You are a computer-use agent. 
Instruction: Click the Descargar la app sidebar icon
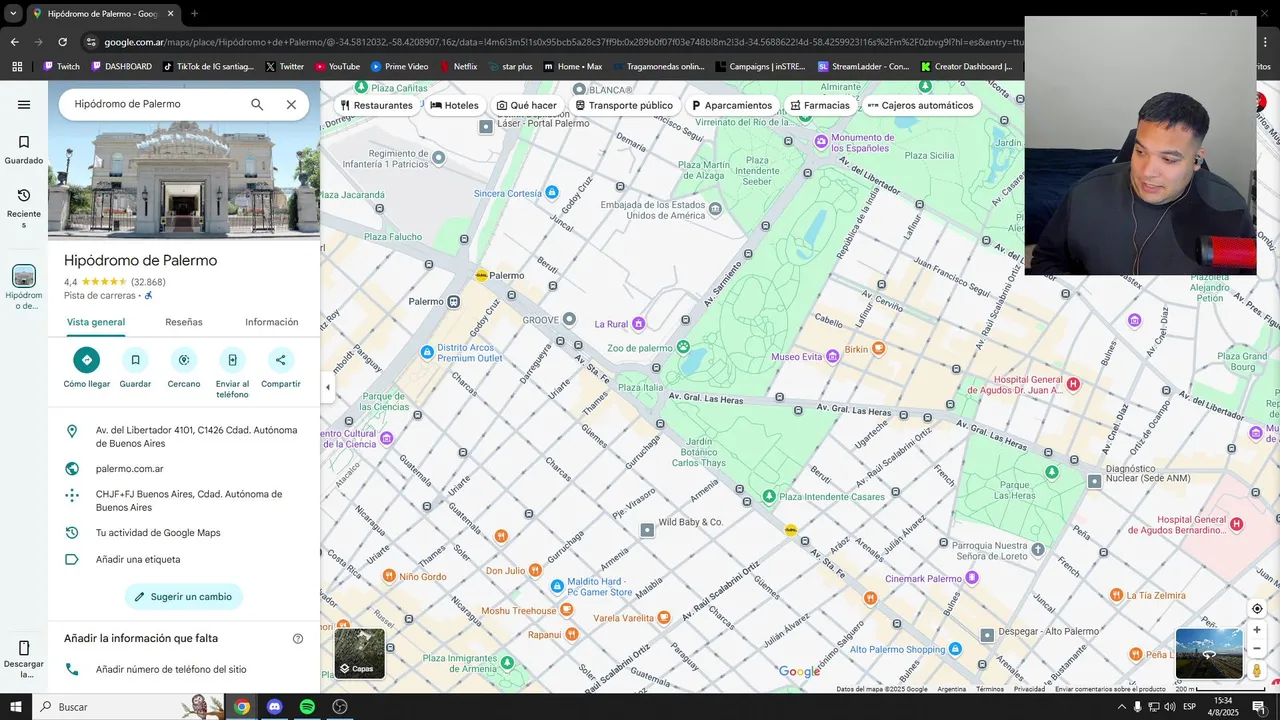click(x=24, y=660)
